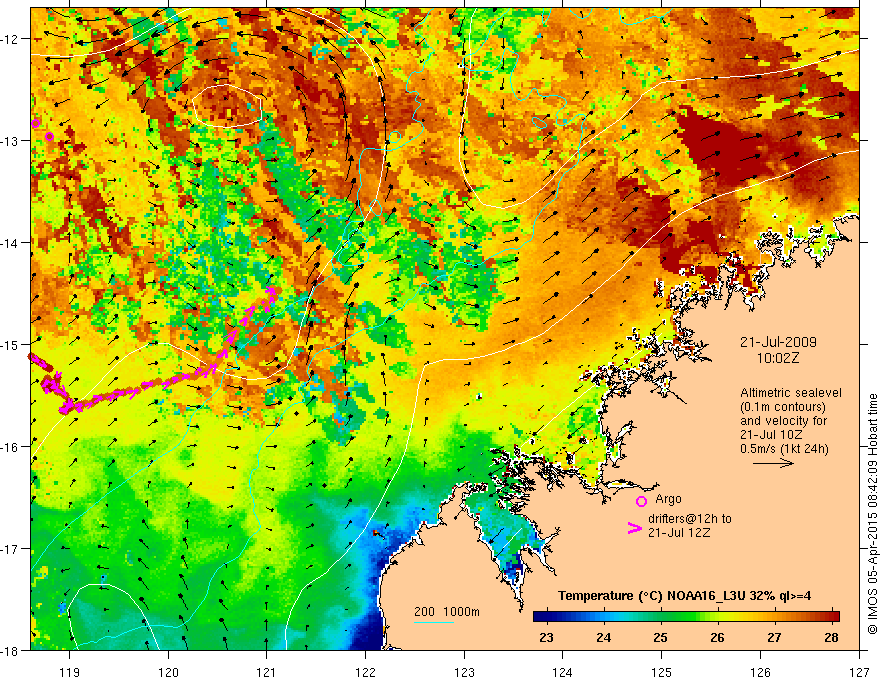Click the IMOS copyright timestamp text
The image size is (880, 680).
pyautogui.click(x=873, y=514)
